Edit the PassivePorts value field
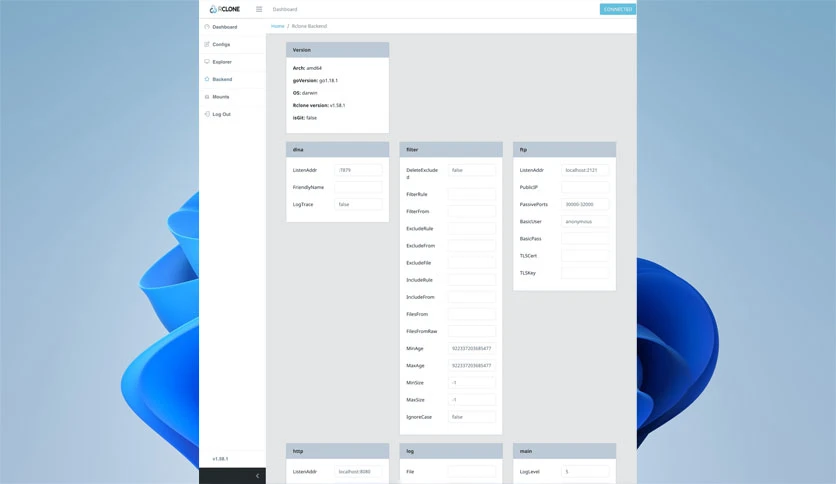This screenshot has width=836, height=484. click(585, 204)
